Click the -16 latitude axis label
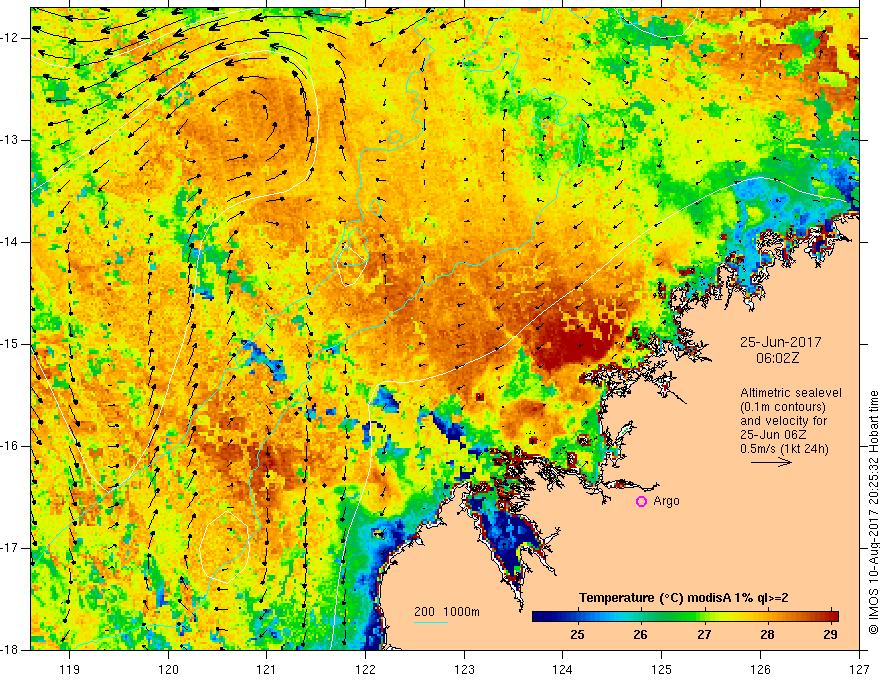 11,447
